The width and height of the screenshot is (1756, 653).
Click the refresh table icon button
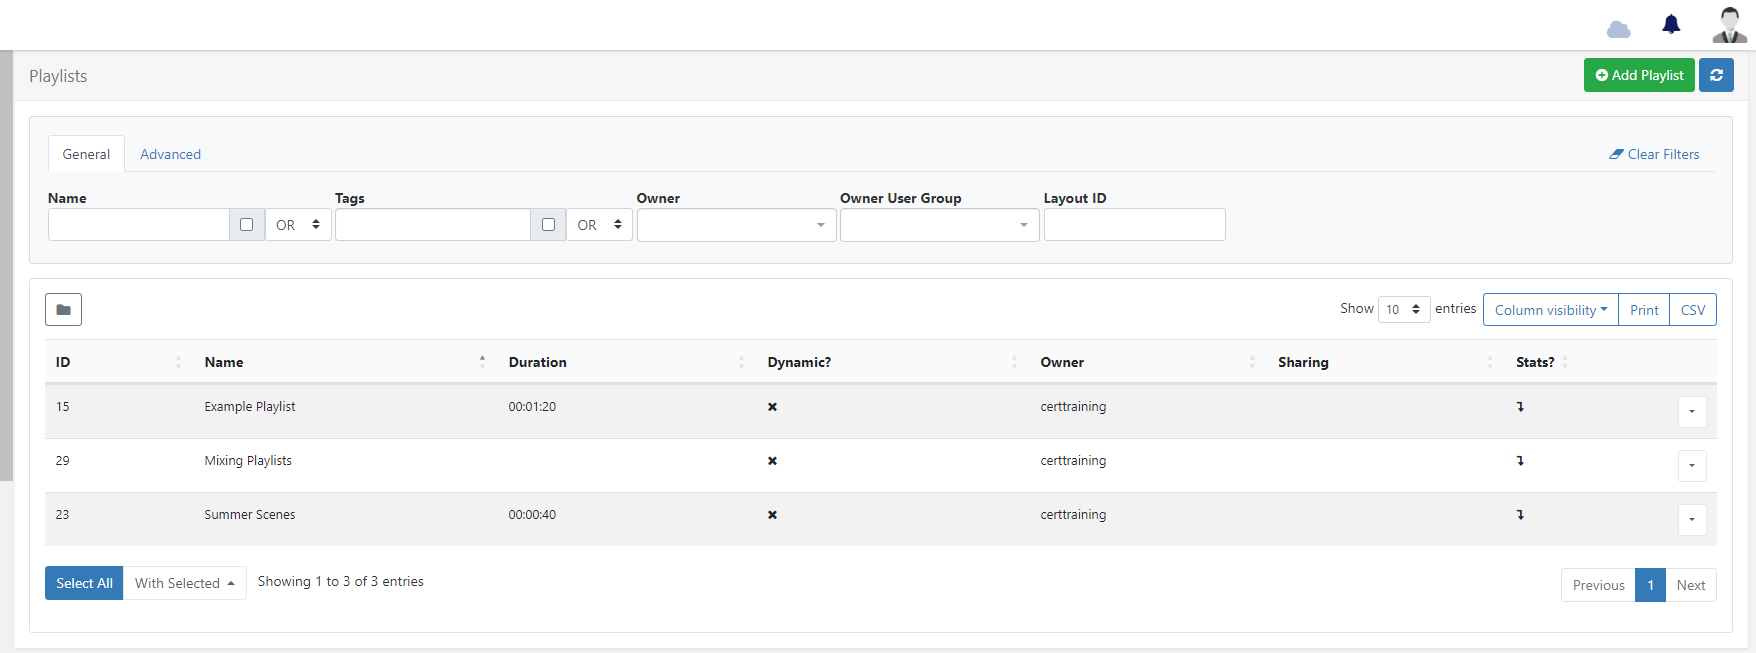point(1716,75)
